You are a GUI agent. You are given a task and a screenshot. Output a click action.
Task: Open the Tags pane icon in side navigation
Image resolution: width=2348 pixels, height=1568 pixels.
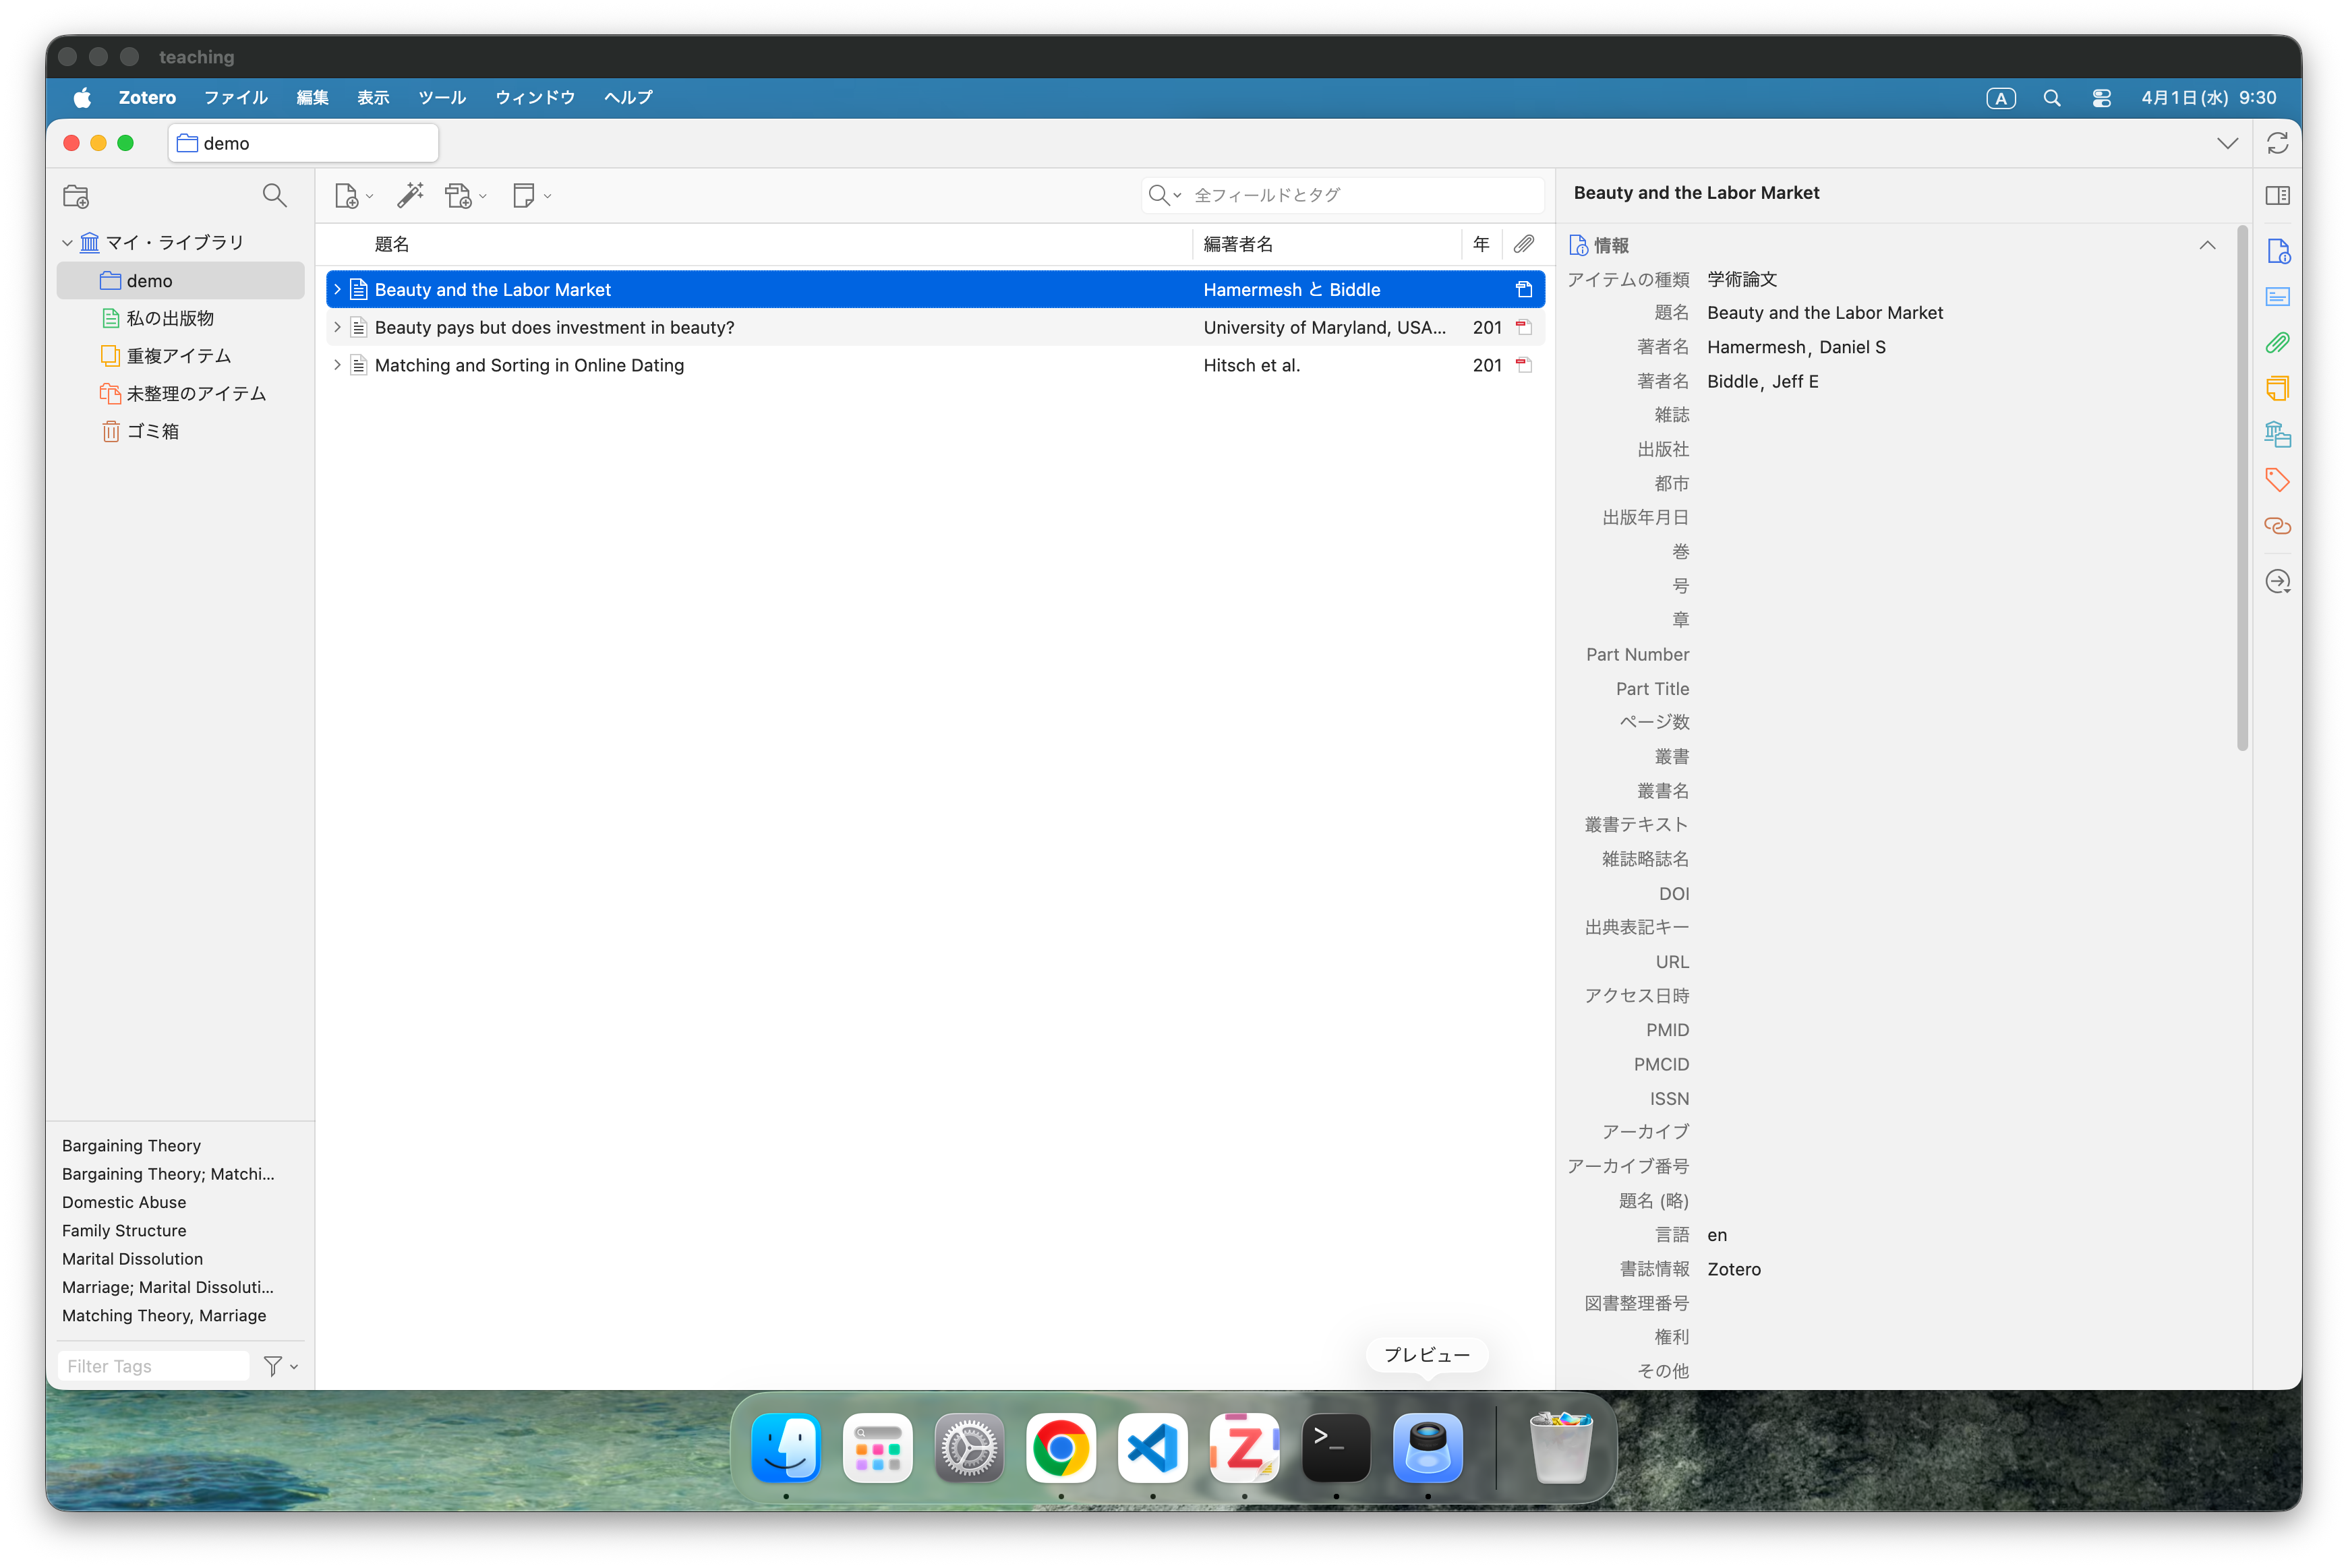2277,480
